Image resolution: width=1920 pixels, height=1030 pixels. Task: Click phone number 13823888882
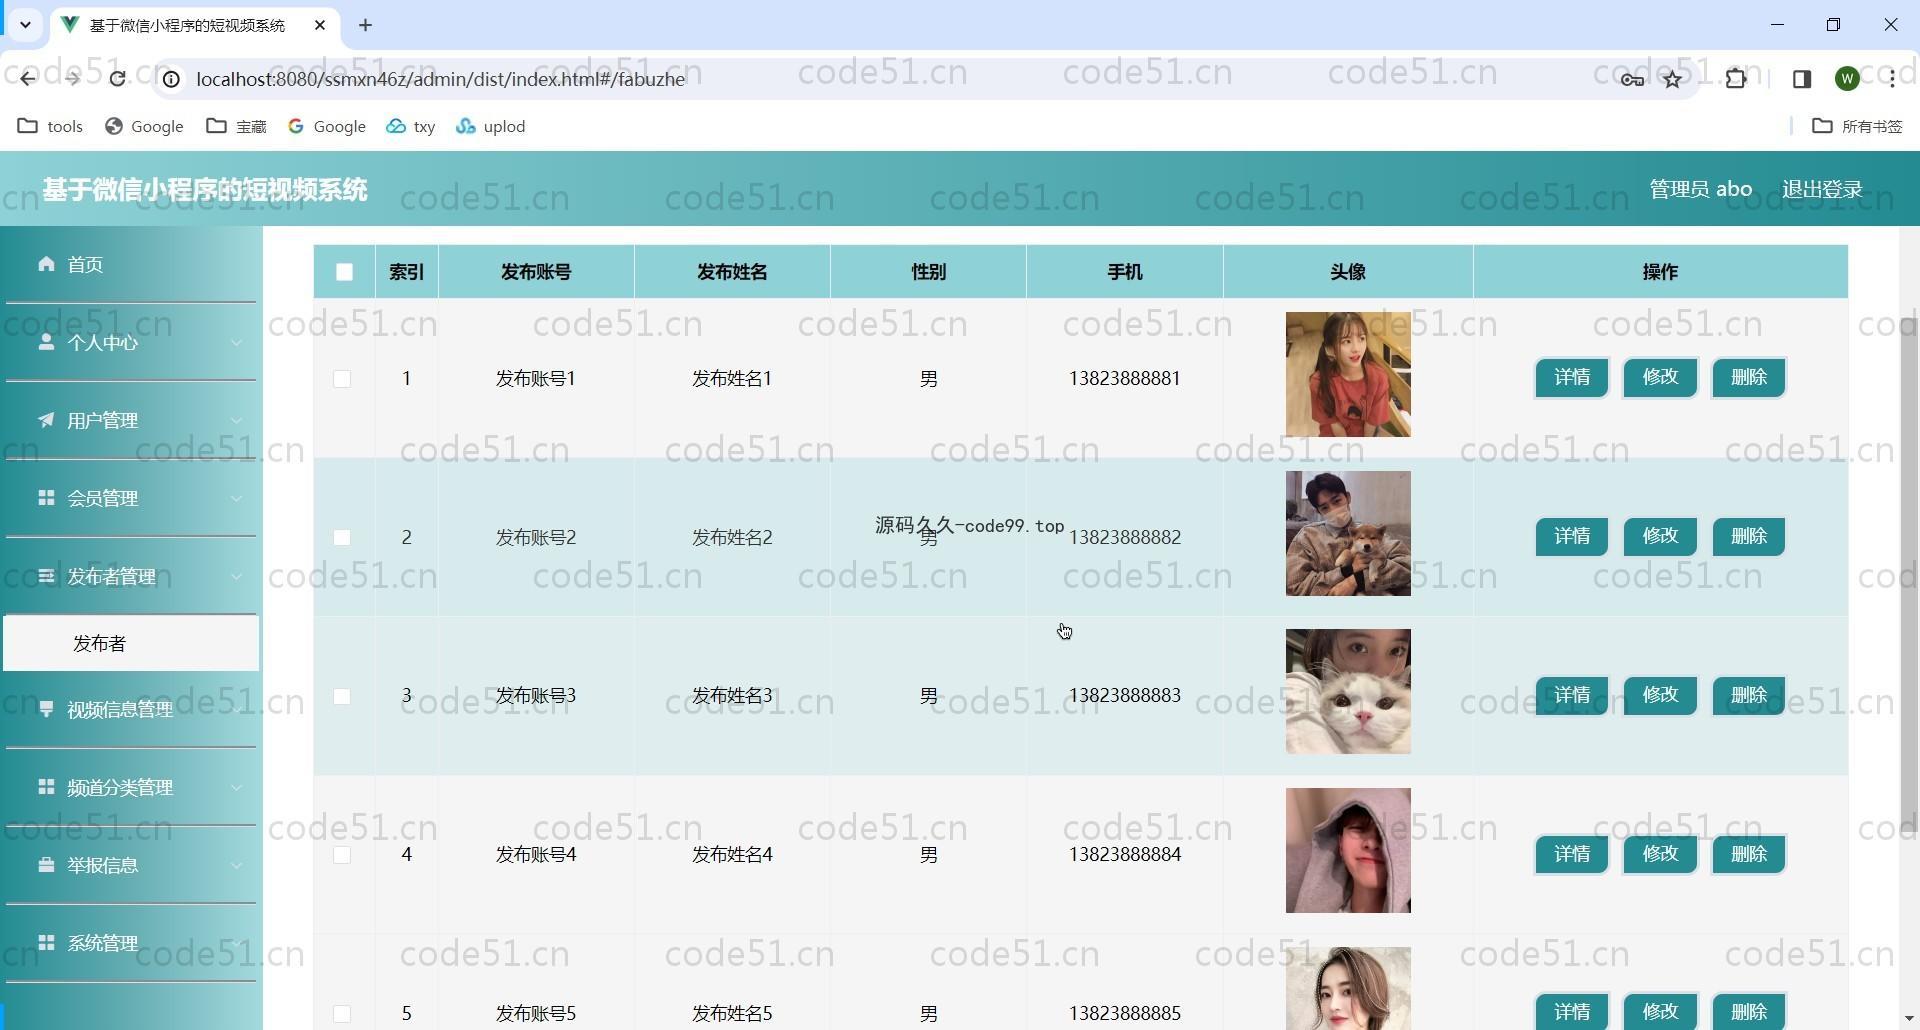click(x=1125, y=537)
